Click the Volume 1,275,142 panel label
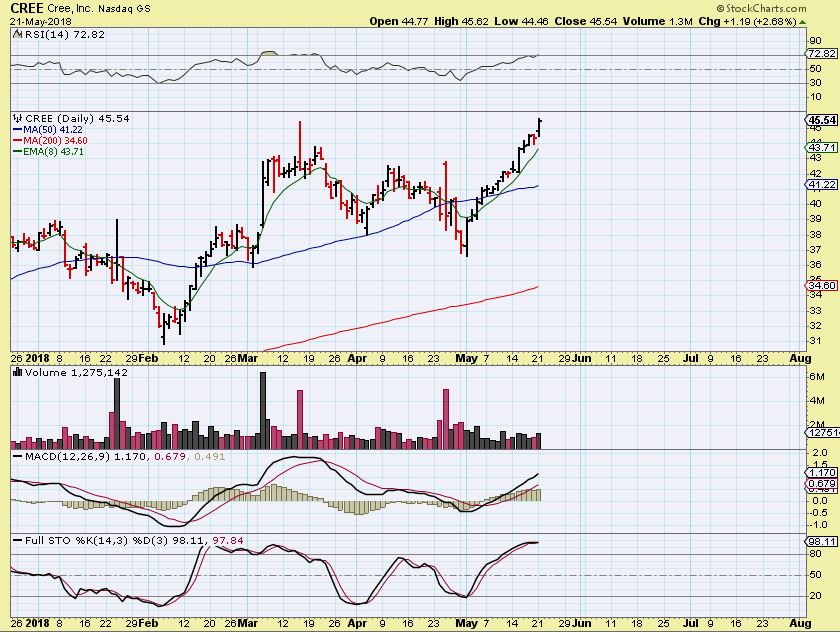 tap(76, 372)
